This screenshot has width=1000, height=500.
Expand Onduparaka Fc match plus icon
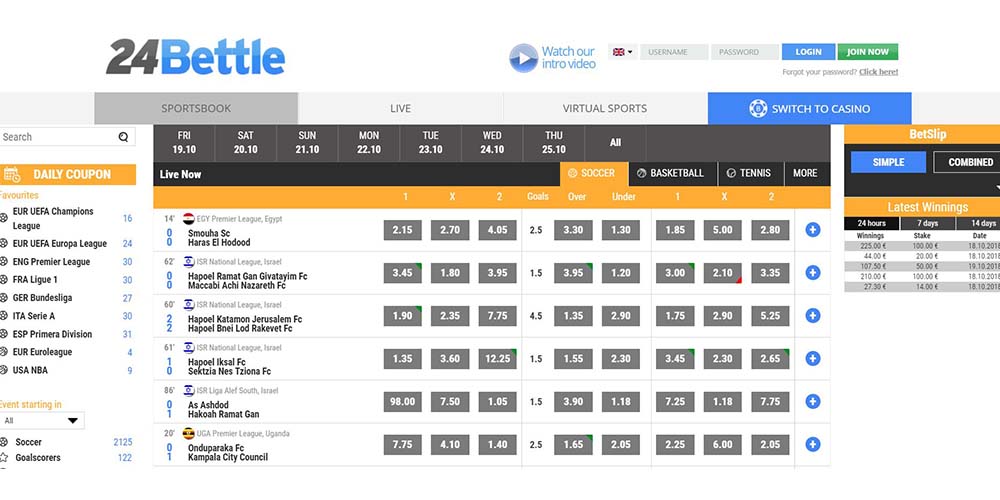tap(812, 444)
